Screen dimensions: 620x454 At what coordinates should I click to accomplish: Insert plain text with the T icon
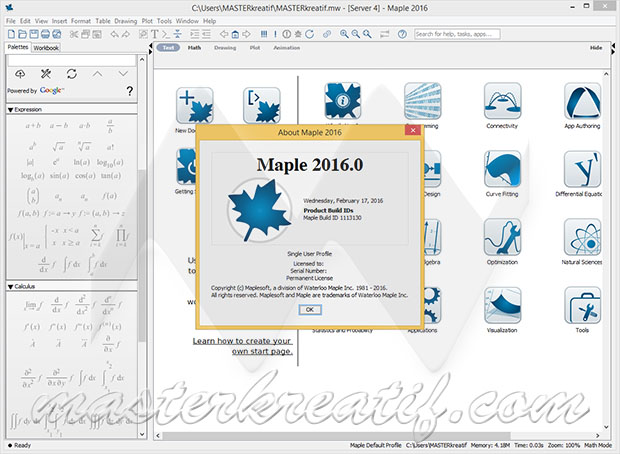point(155,34)
